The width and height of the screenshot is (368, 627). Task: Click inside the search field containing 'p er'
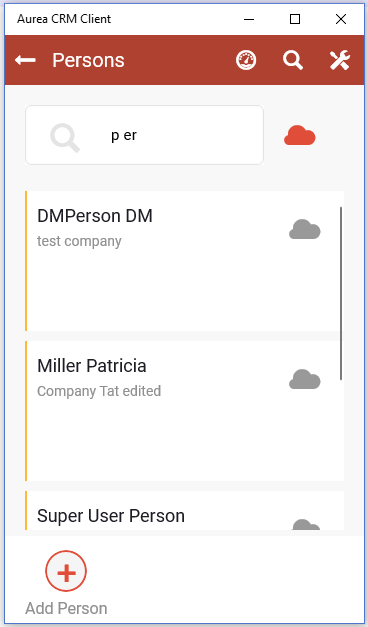144,135
